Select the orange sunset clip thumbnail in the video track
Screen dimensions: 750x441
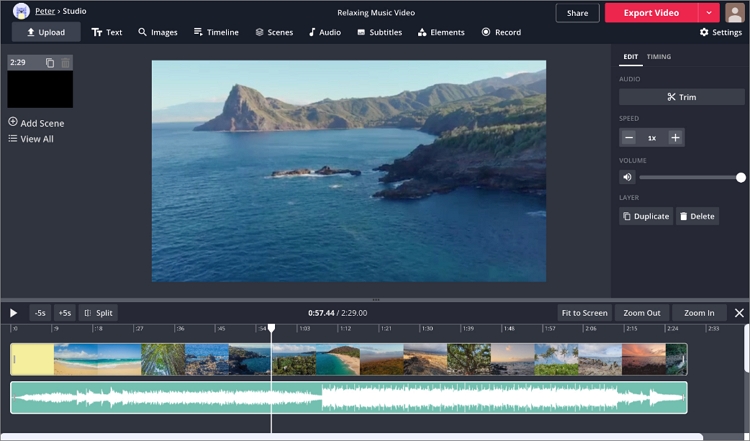coord(644,359)
